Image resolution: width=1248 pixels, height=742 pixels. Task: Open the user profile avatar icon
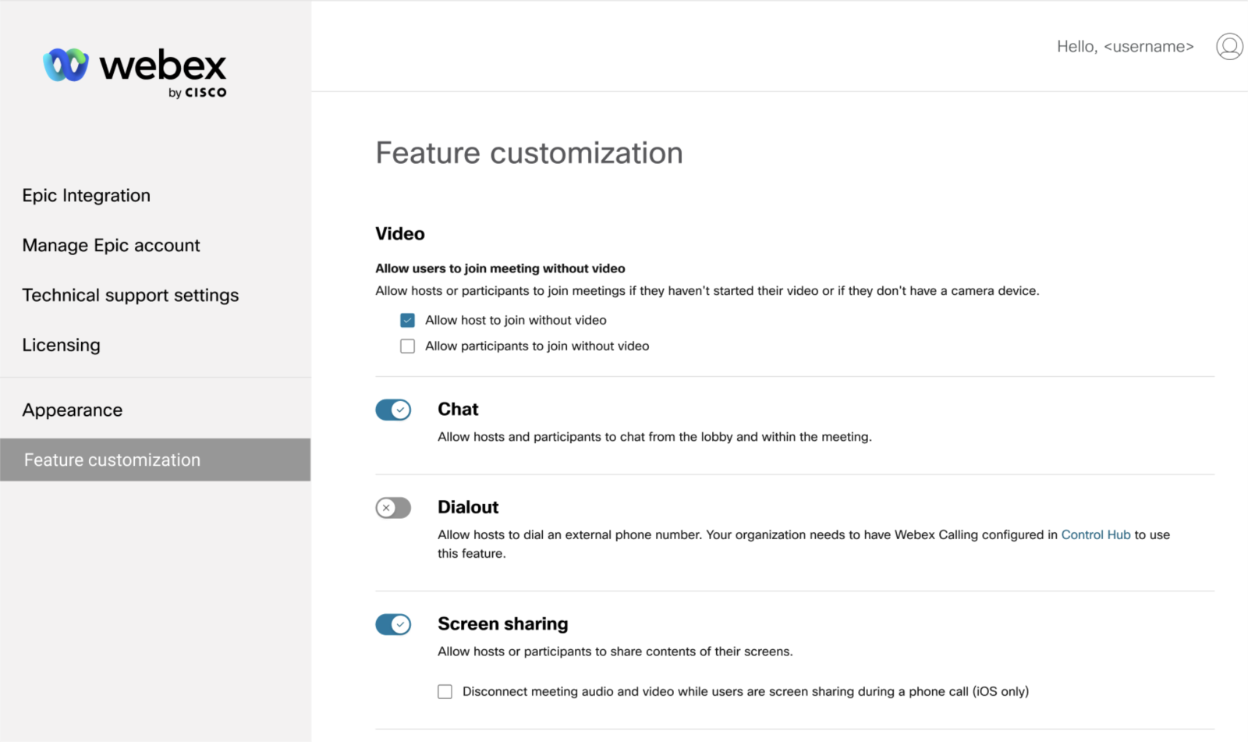(x=1229, y=46)
